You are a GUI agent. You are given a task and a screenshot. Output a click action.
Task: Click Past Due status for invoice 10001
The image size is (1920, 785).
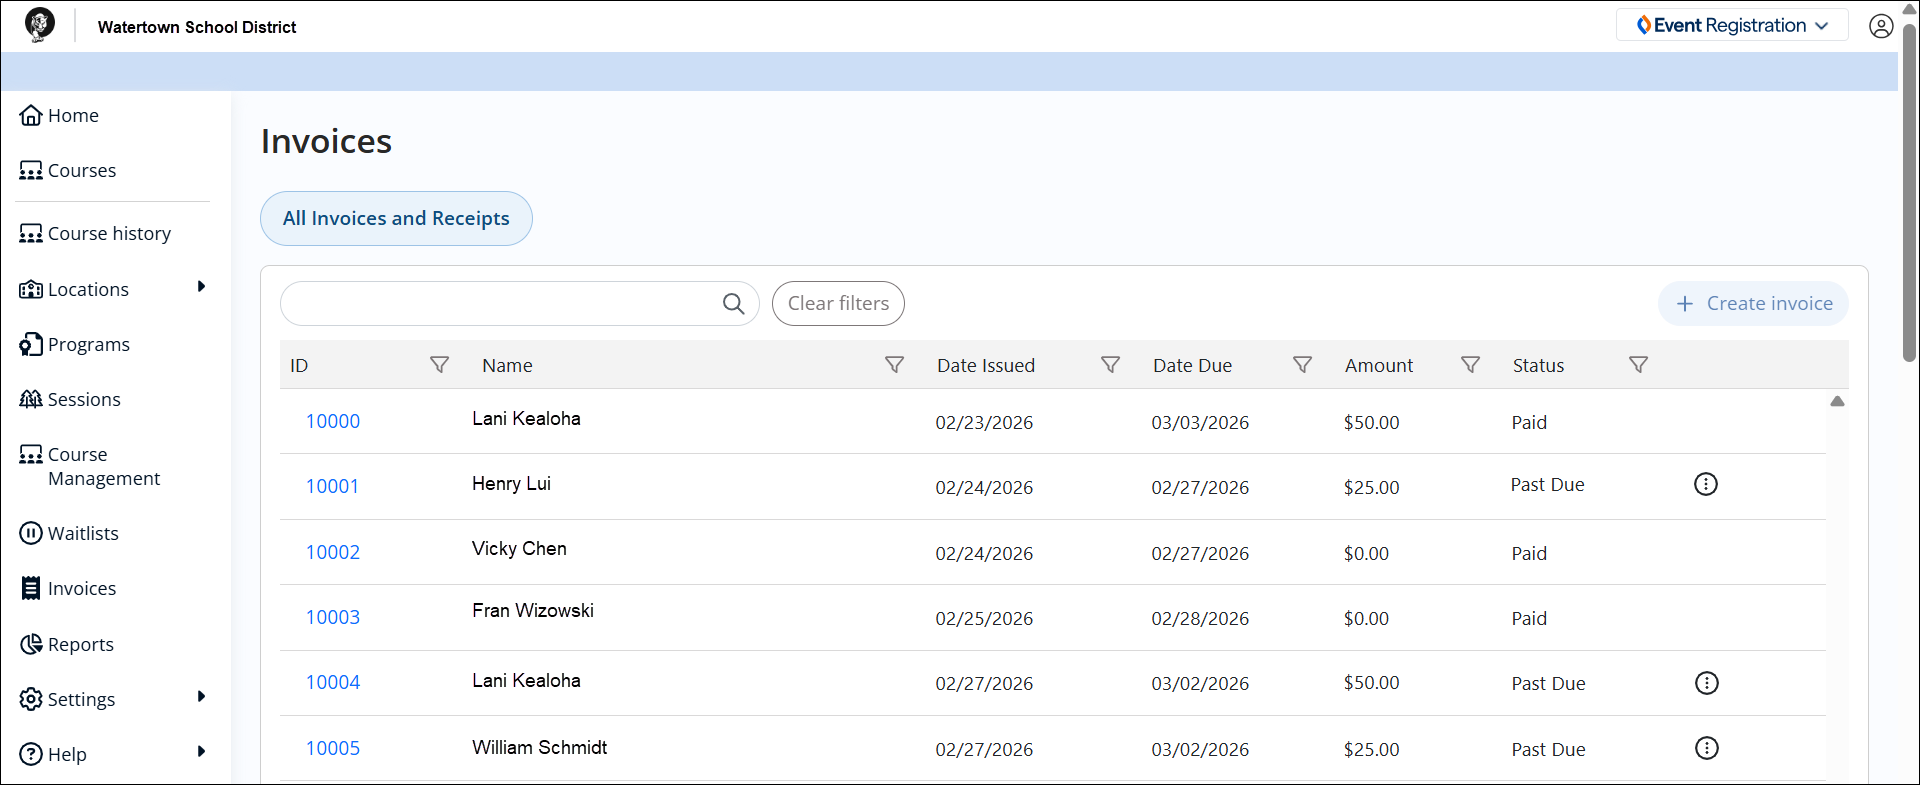(x=1547, y=485)
